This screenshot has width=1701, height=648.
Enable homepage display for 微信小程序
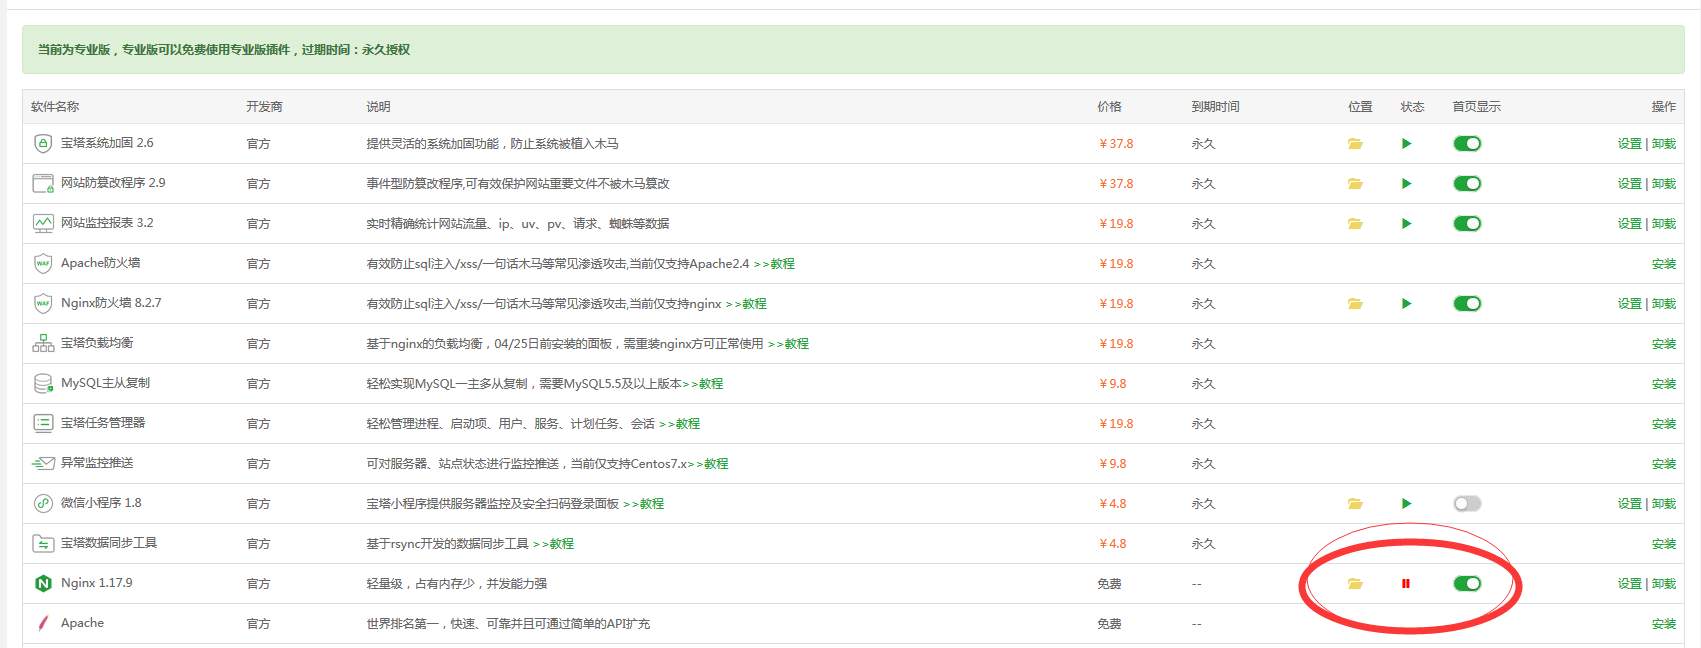click(x=1467, y=504)
